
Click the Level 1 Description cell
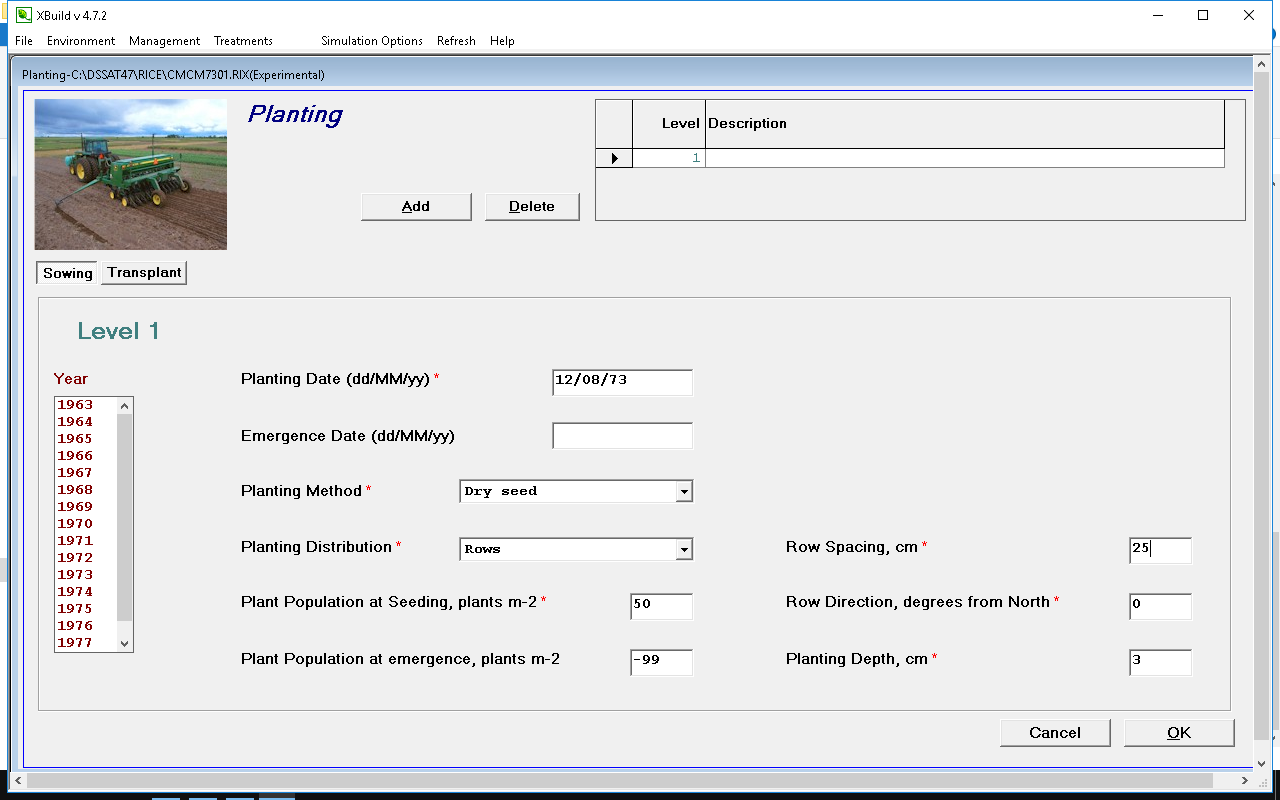963,158
